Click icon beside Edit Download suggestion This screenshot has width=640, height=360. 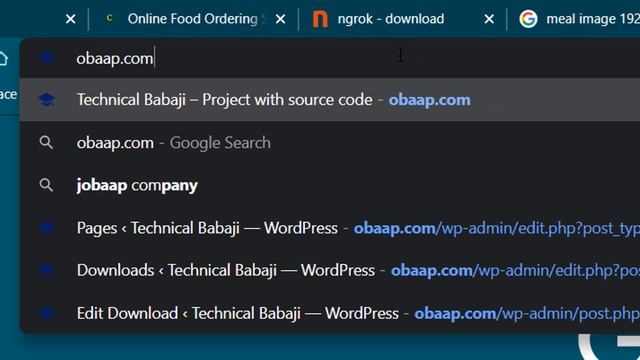(47, 313)
